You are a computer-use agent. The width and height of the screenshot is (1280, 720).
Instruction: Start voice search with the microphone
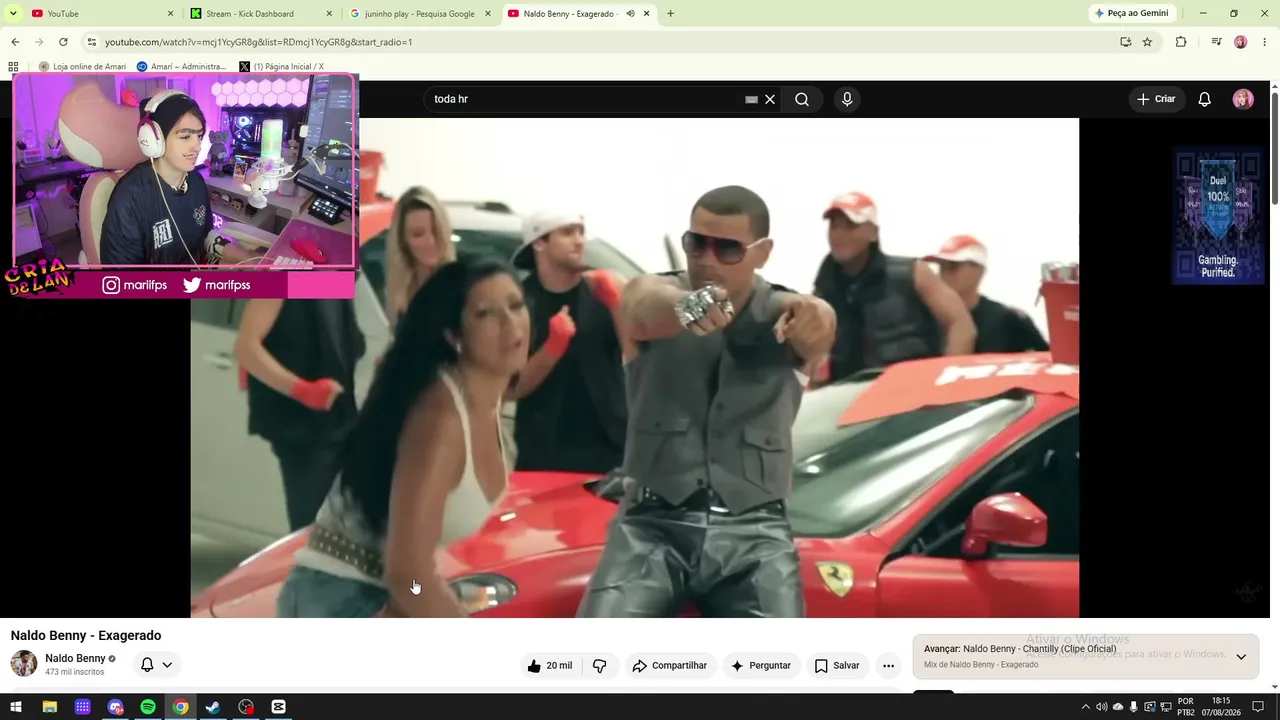point(847,99)
